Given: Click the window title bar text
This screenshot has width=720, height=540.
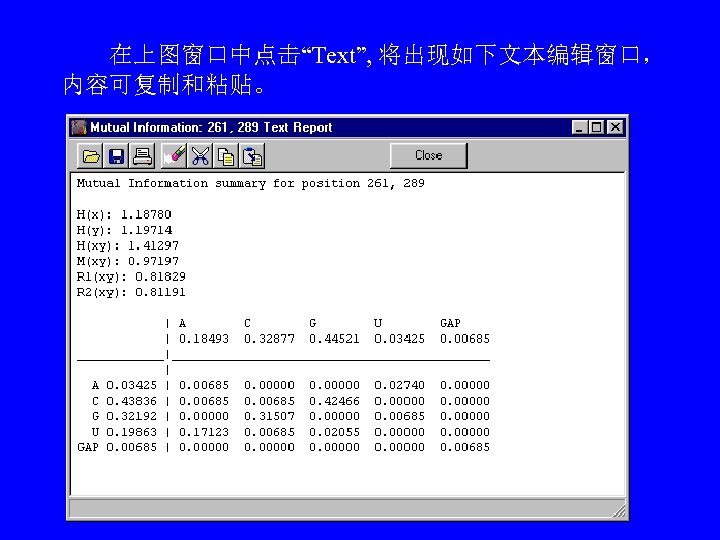Looking at the screenshot, I should click(x=211, y=127).
